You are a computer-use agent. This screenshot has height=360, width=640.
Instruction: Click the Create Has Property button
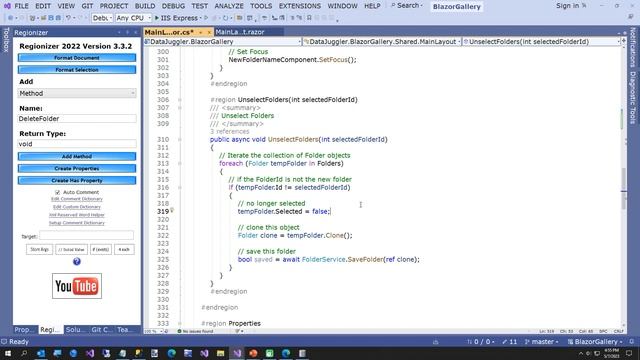coord(77,180)
